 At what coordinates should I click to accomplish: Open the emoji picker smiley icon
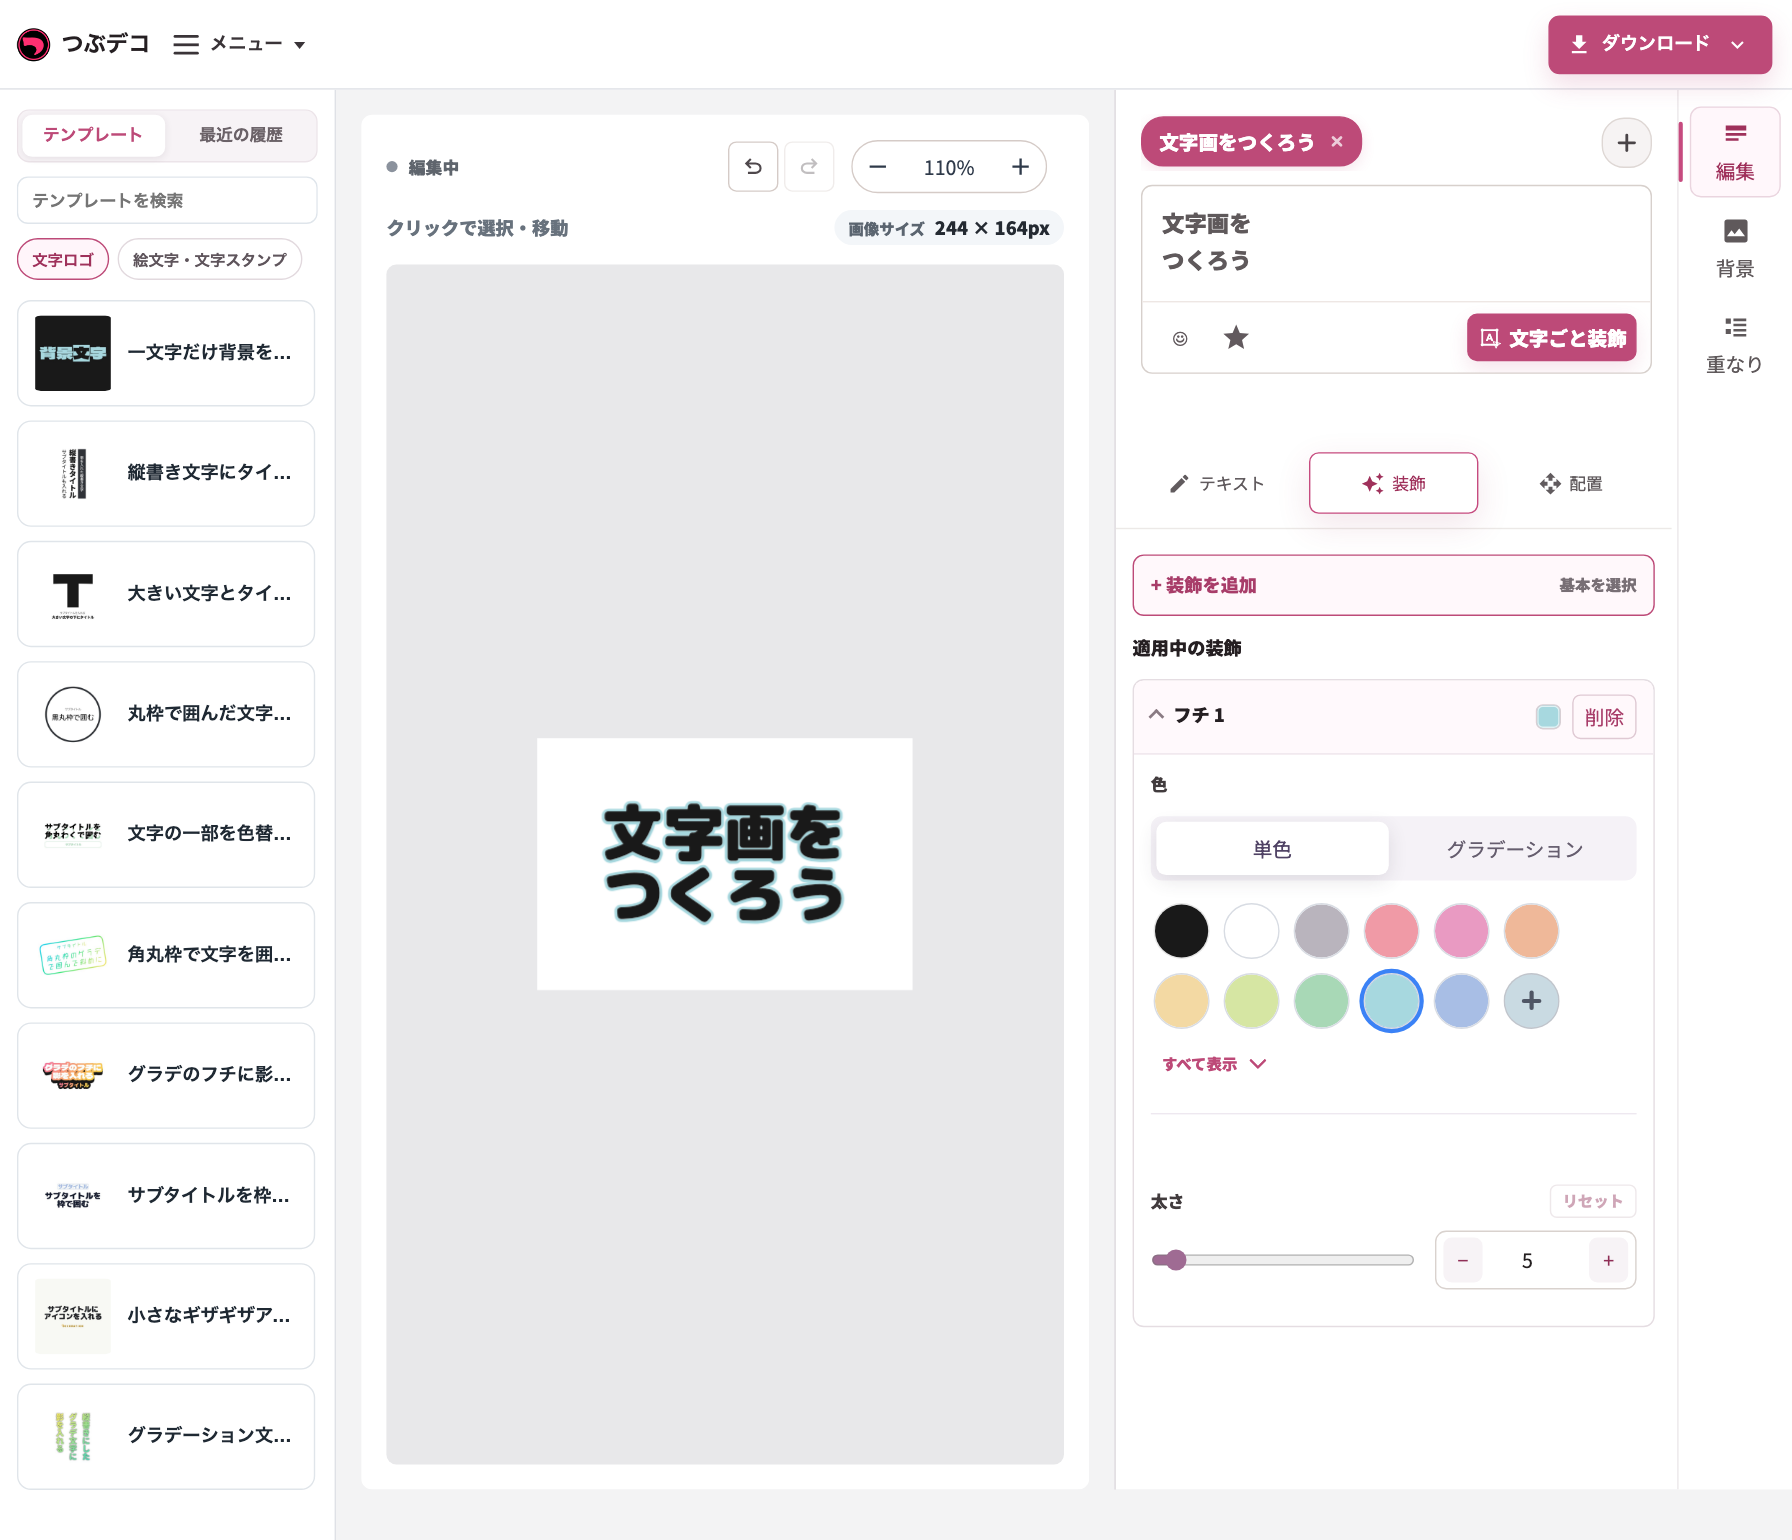[x=1180, y=338]
